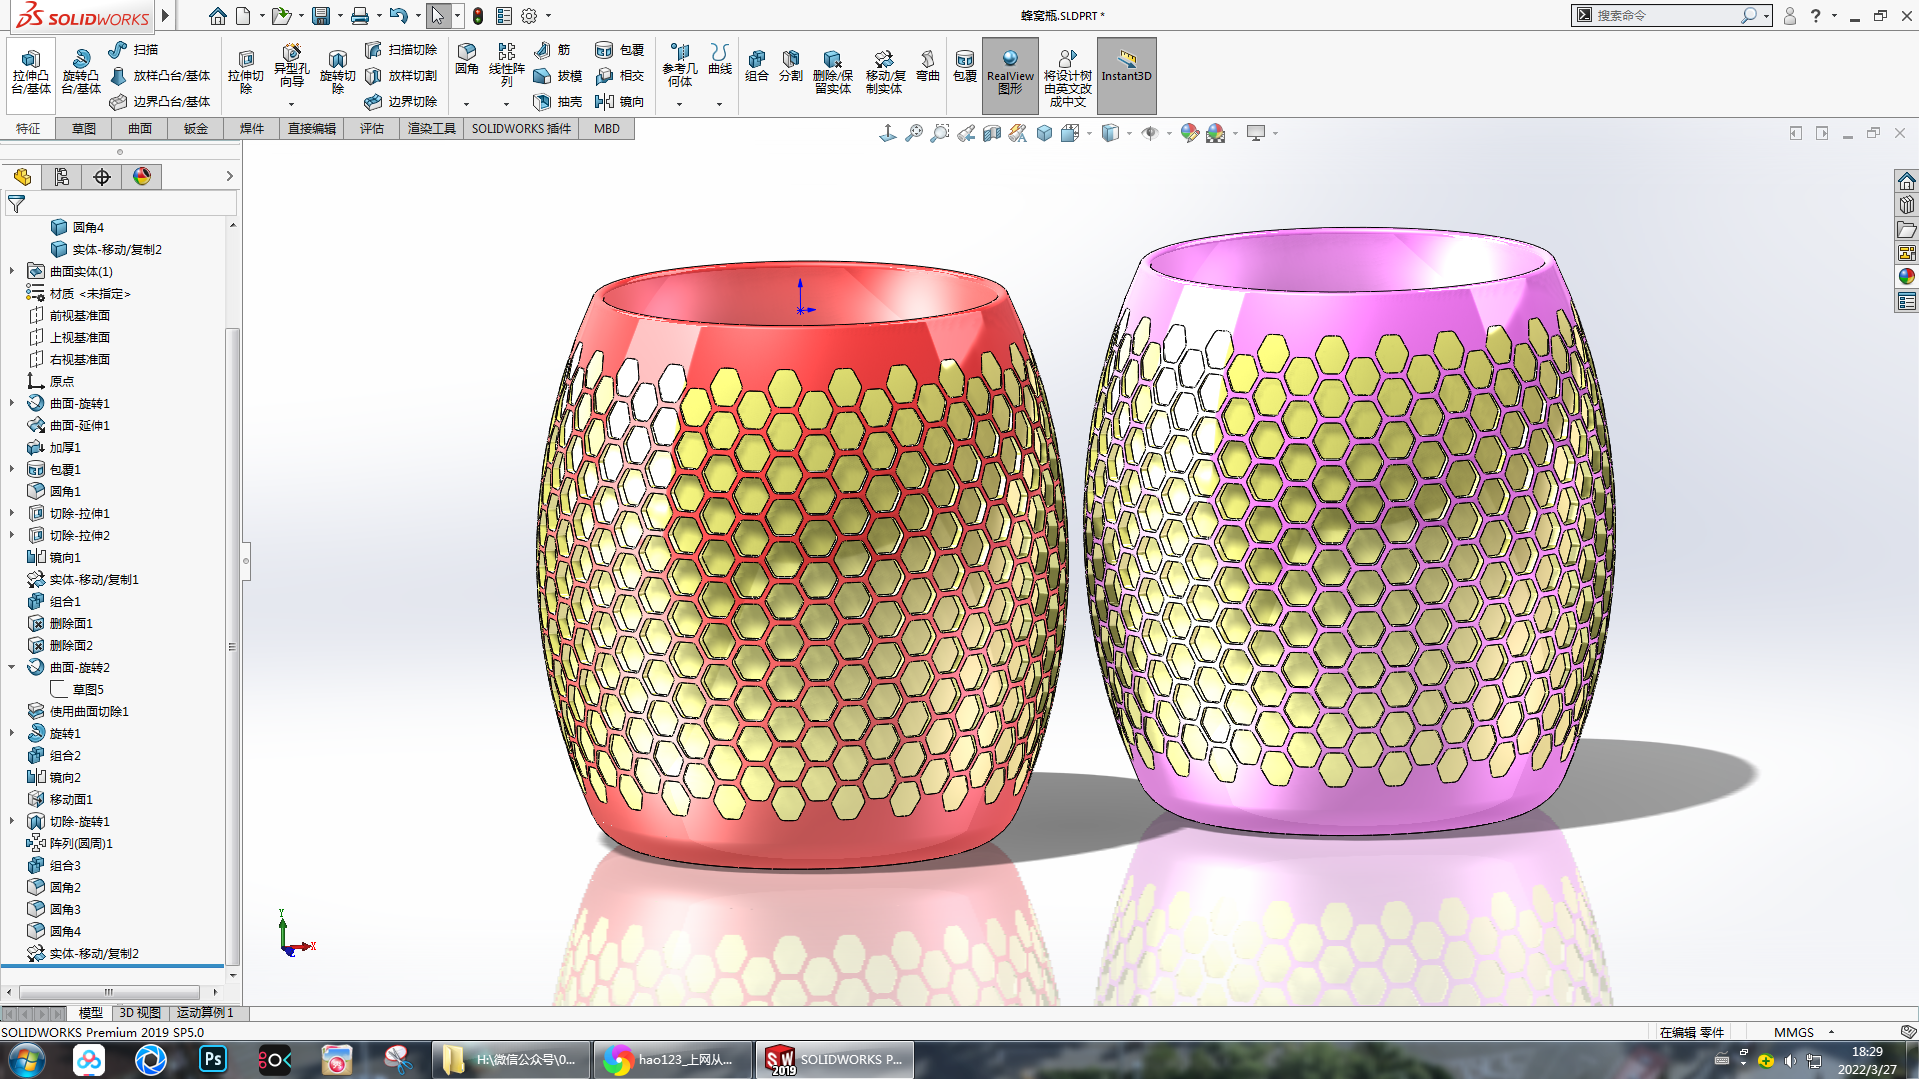1919x1079 pixels.
Task: Toggle the Instant3D button
Action: (x=1126, y=75)
